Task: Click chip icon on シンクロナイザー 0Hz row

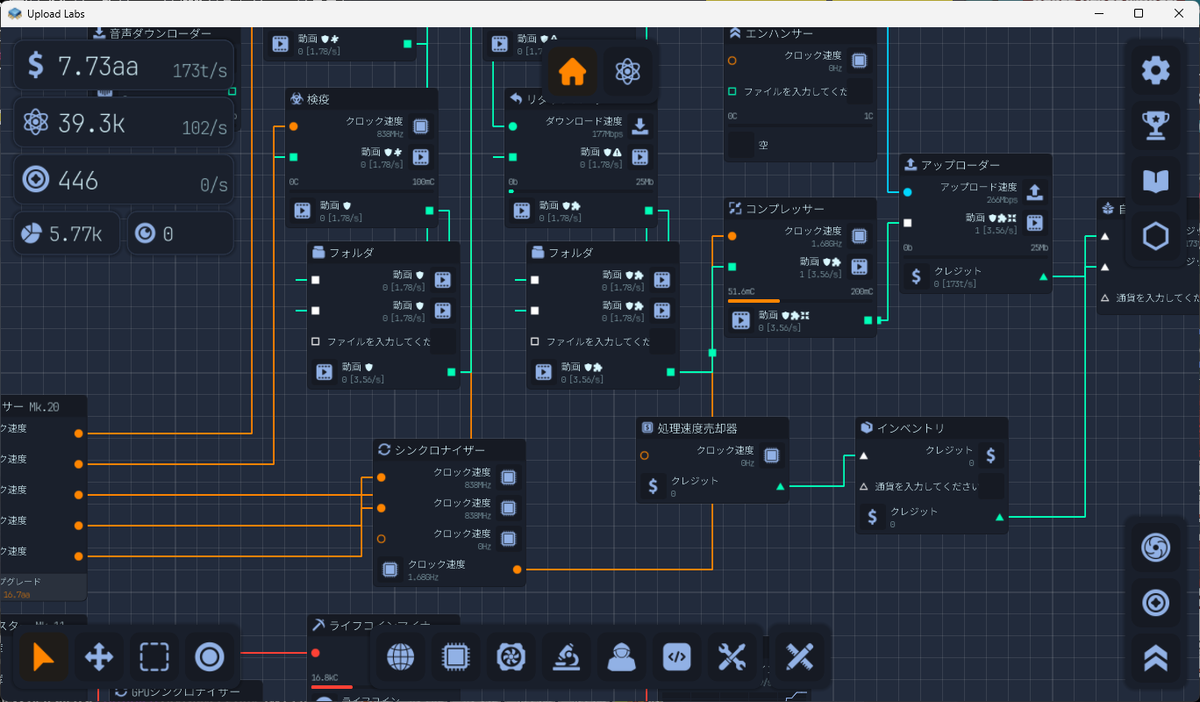Action: click(508, 538)
